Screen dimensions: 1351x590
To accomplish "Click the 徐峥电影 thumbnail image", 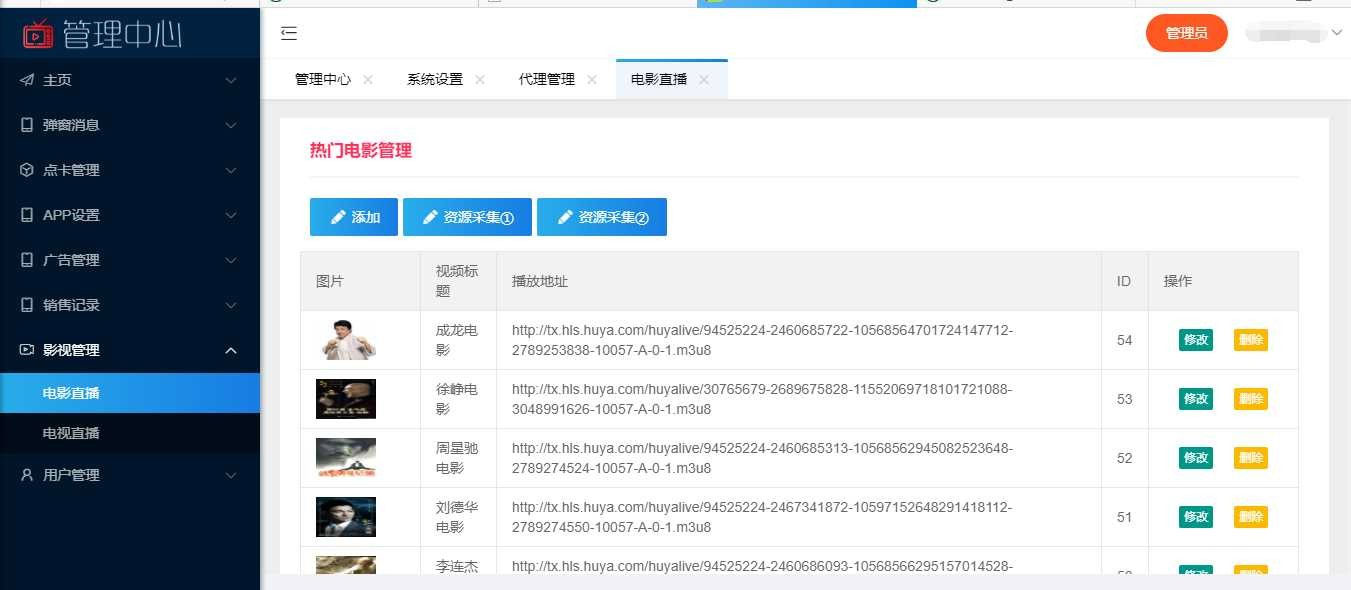I will click(345, 398).
